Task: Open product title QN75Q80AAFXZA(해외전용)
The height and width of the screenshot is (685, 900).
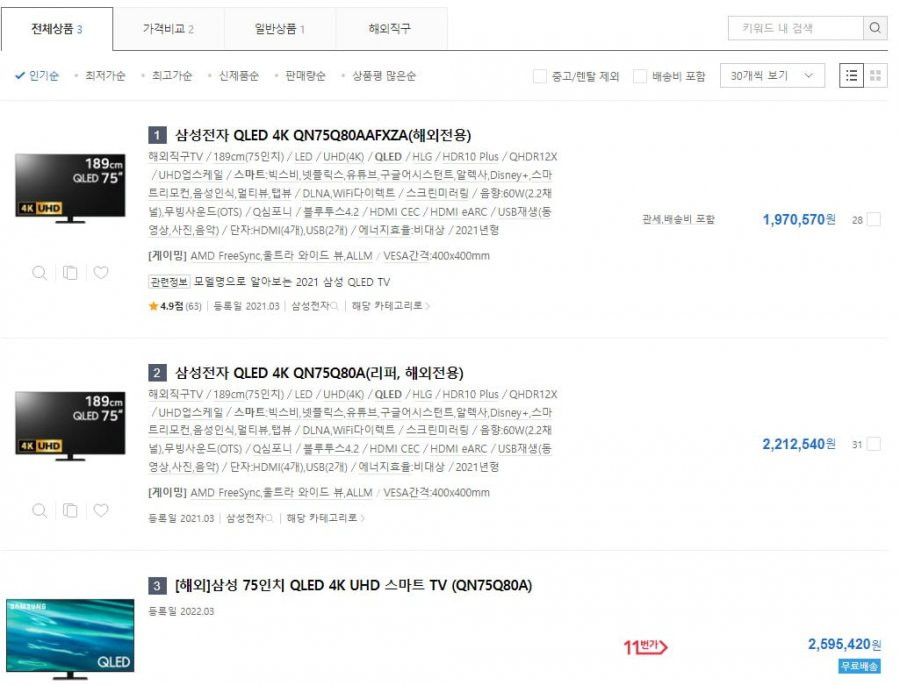Action: point(323,136)
